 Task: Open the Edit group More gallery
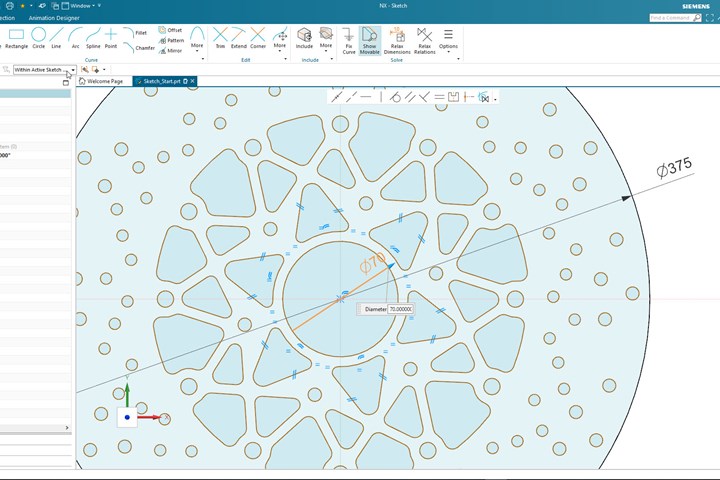[280, 39]
